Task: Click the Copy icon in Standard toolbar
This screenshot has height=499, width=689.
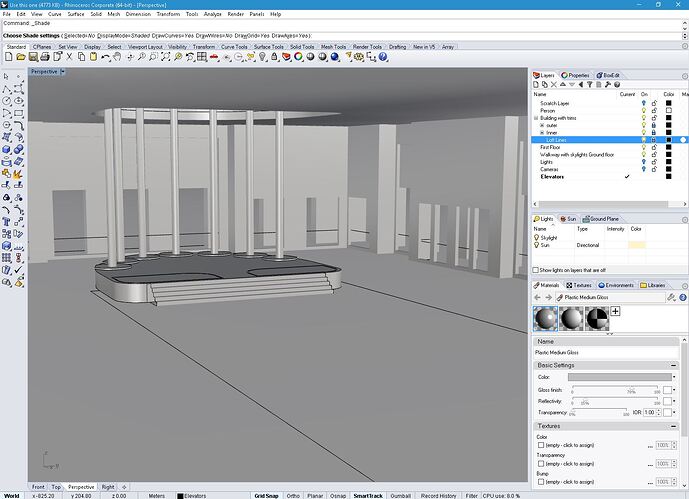Action: [81, 57]
